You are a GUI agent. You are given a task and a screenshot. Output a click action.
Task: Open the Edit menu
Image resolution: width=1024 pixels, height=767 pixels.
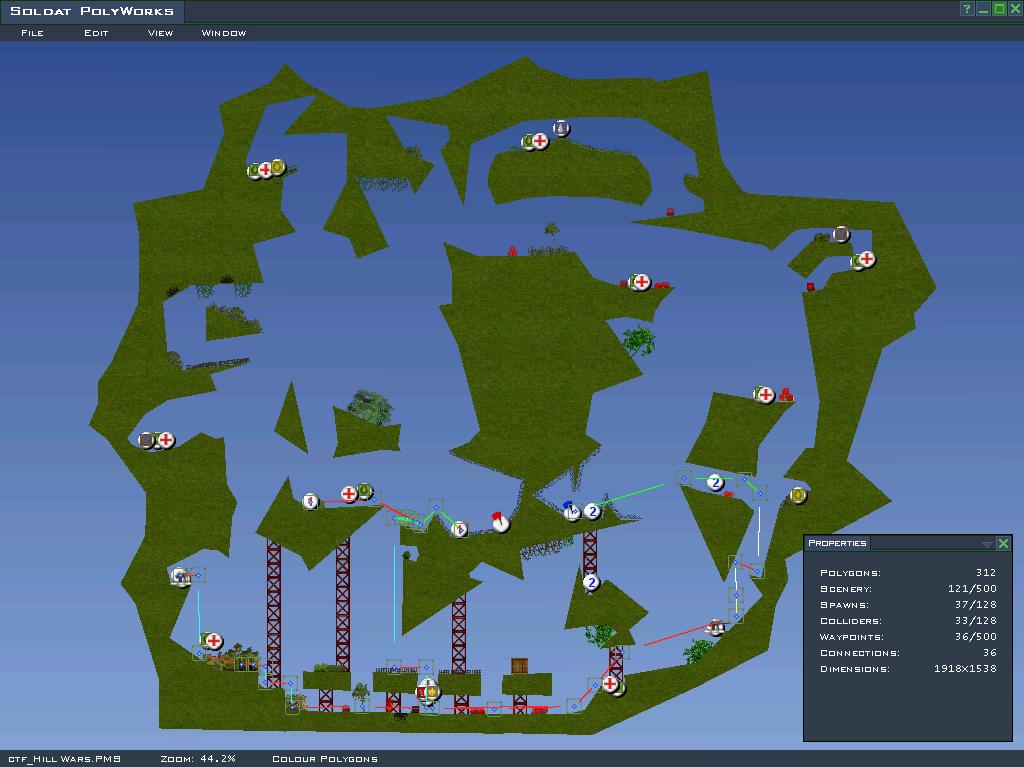coord(96,33)
